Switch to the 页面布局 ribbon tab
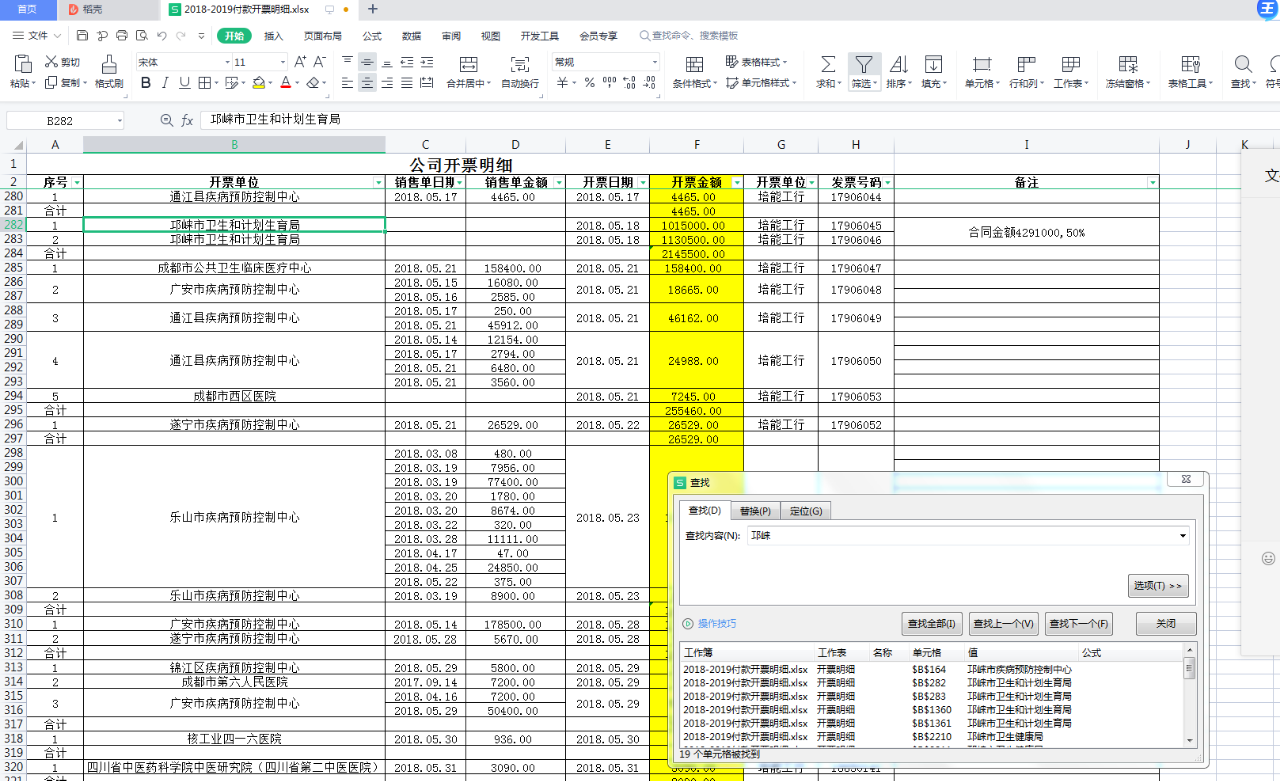1280x781 pixels. click(322, 36)
